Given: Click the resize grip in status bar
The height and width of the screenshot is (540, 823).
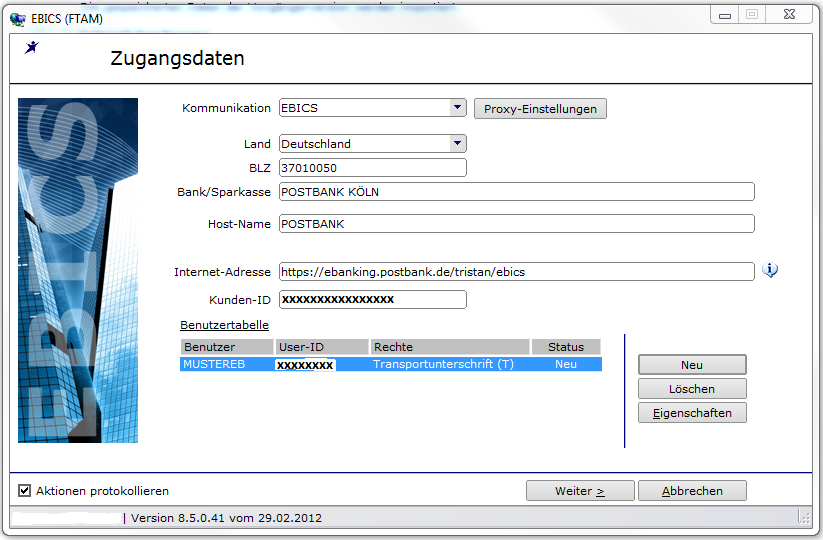Looking at the screenshot, I should click(x=804, y=517).
